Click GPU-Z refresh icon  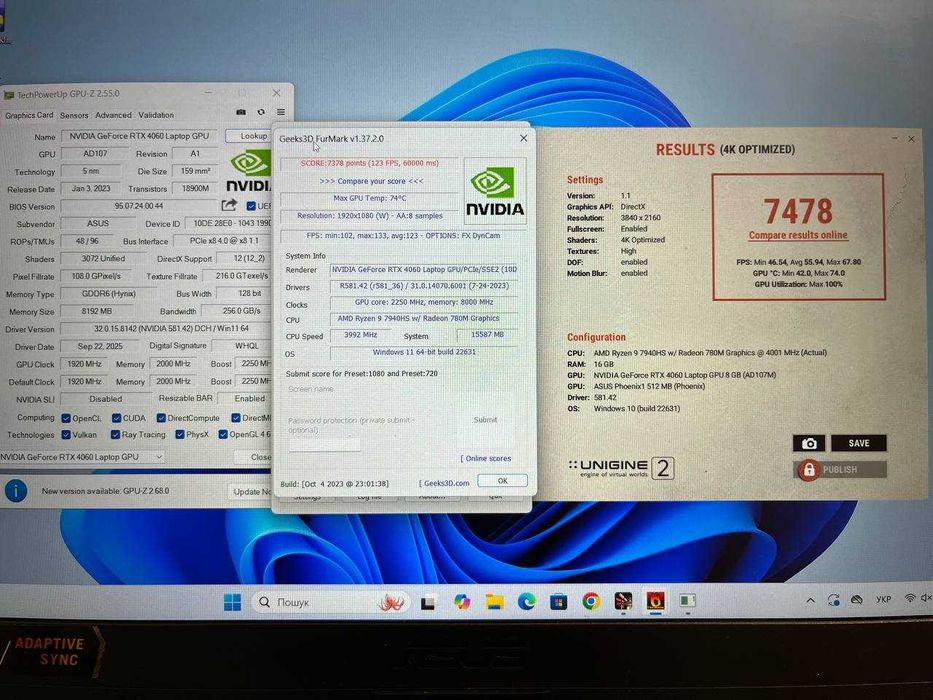tap(261, 112)
